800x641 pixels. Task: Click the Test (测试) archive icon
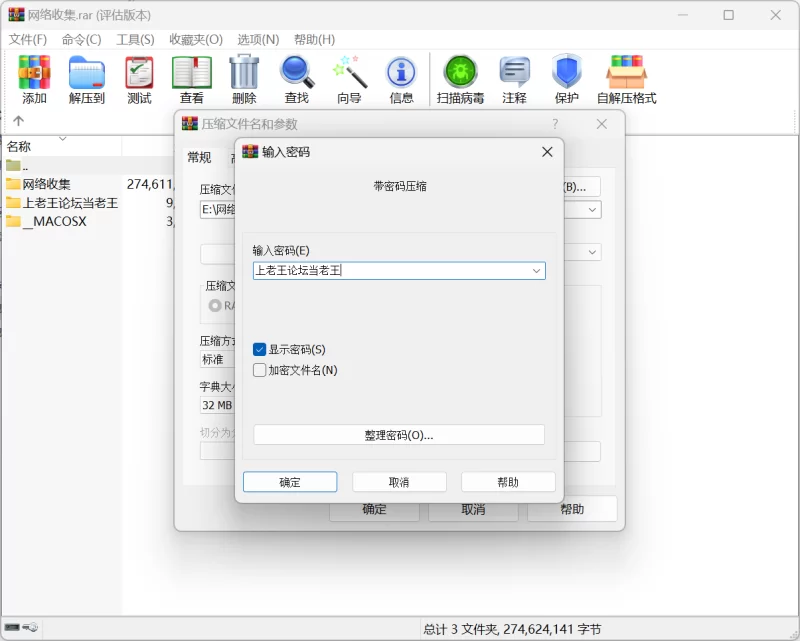[139, 79]
